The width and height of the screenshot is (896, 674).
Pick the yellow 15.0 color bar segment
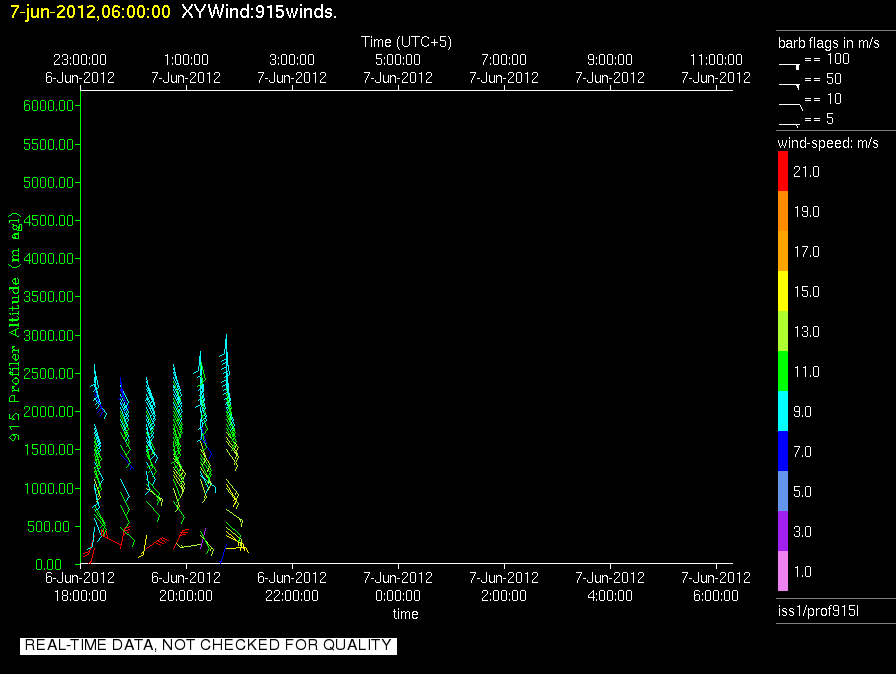(783, 292)
